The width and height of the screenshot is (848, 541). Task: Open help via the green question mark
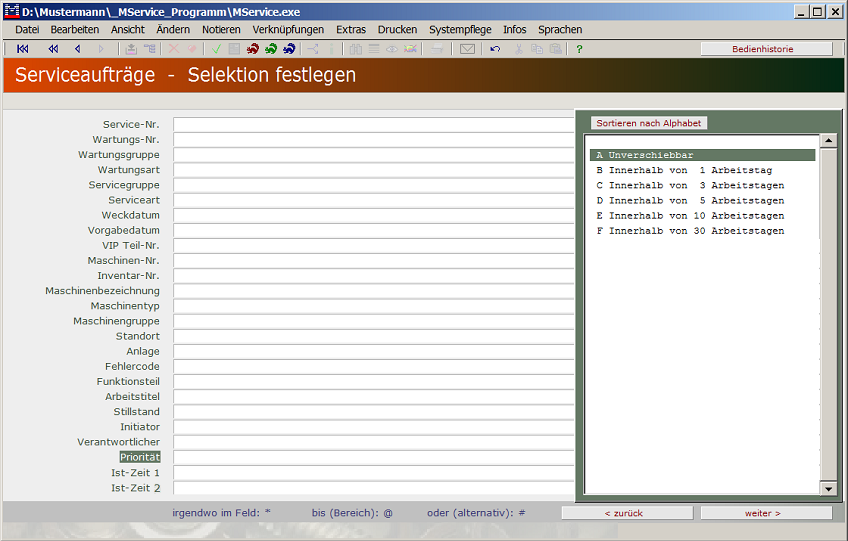point(579,49)
